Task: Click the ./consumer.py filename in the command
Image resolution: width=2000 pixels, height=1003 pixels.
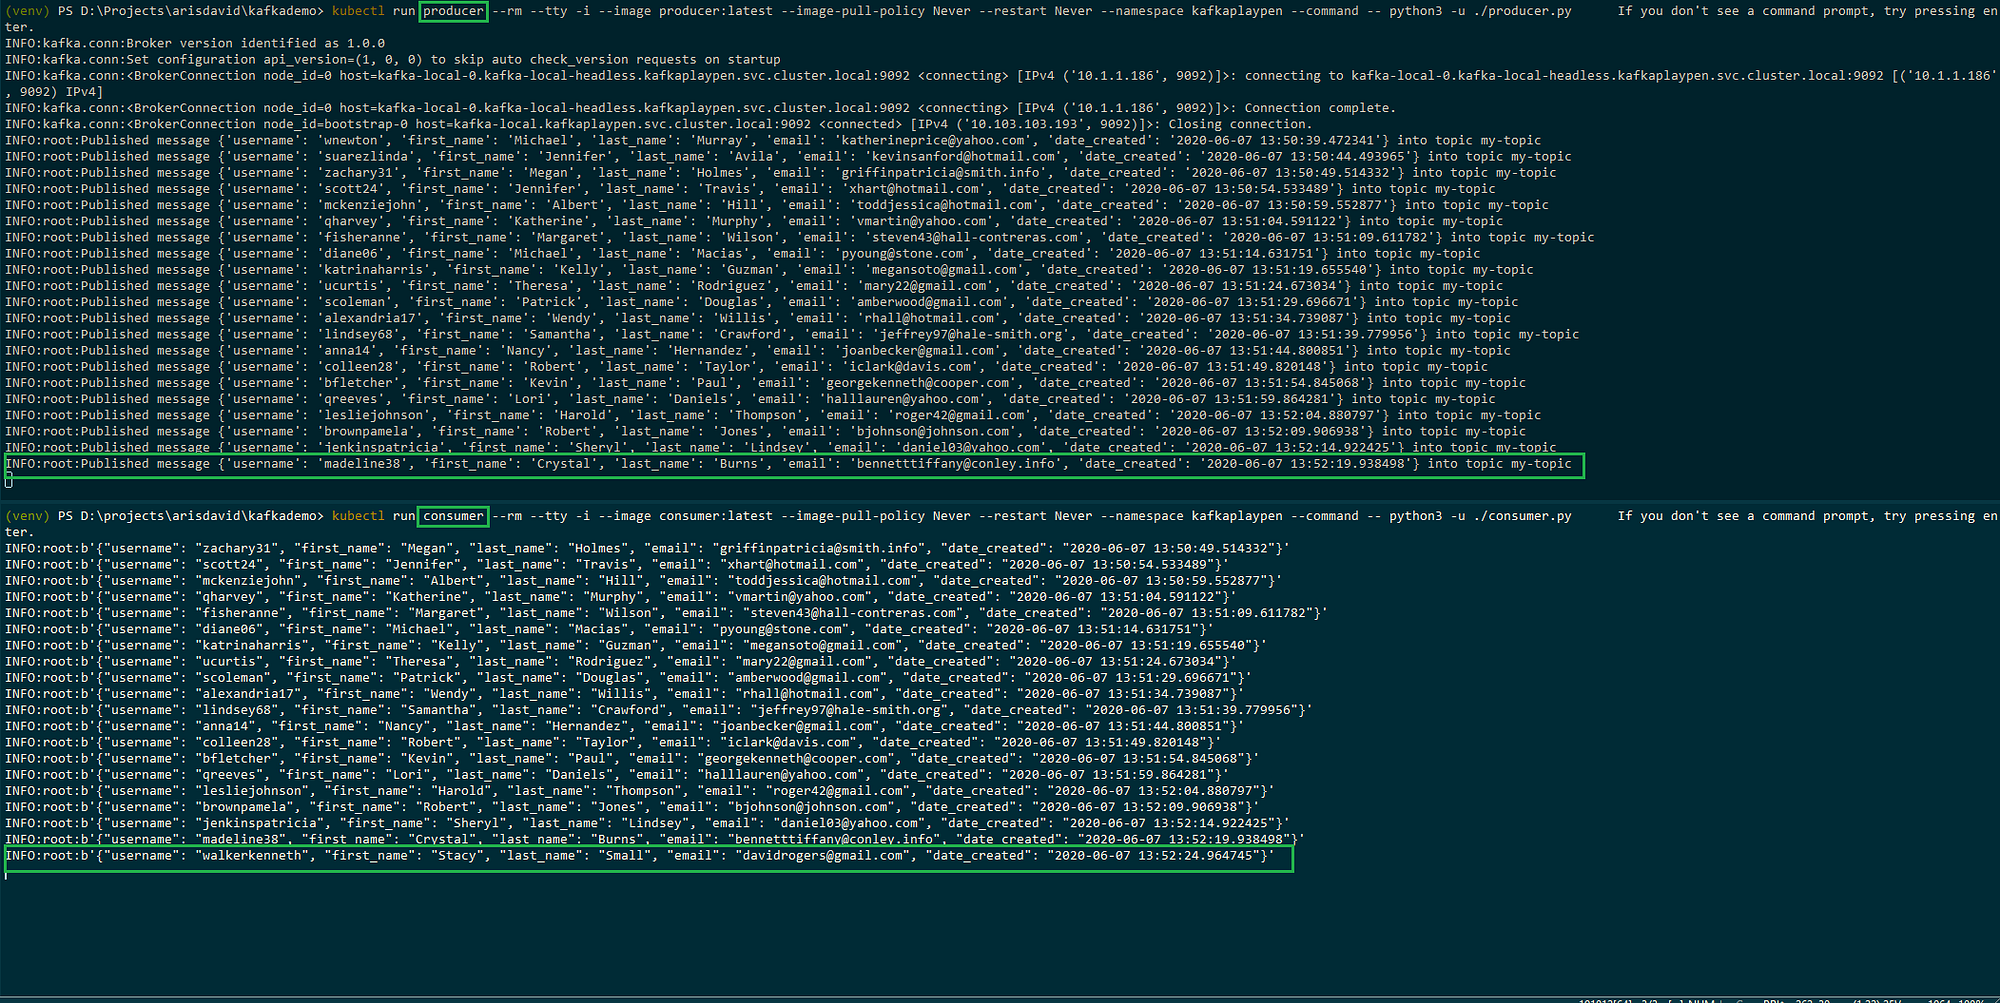Action: coord(1523,516)
